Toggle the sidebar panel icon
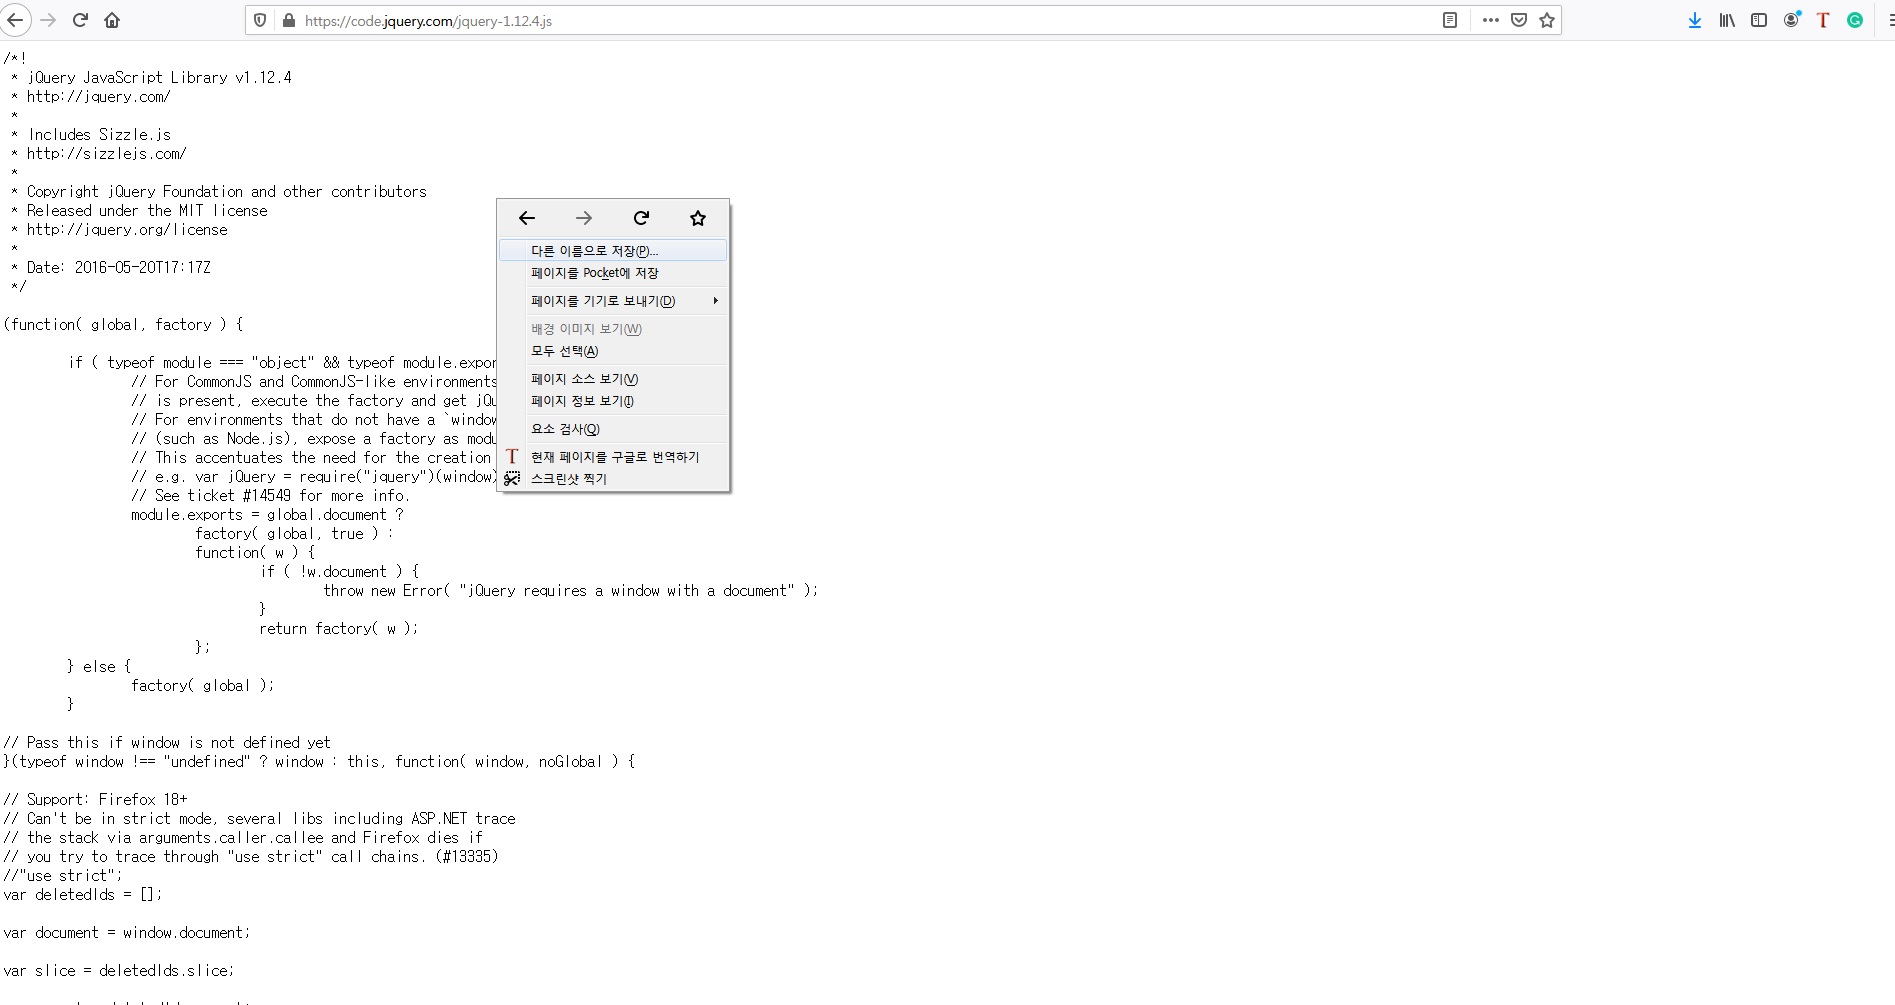1895x1005 pixels. 1759,20
